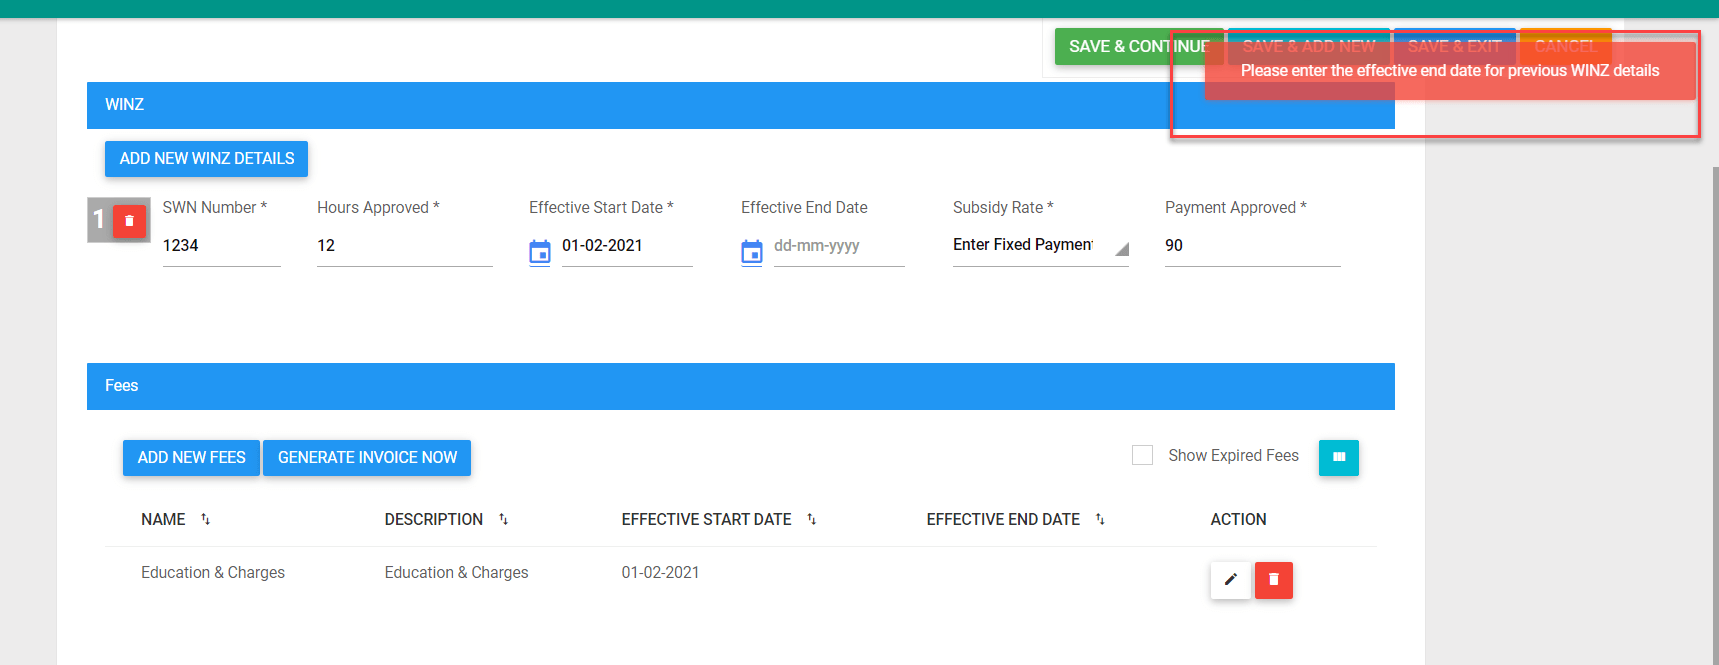Screen dimensions: 1719x665
Task: Click the ACTION column header
Action: (1238, 519)
